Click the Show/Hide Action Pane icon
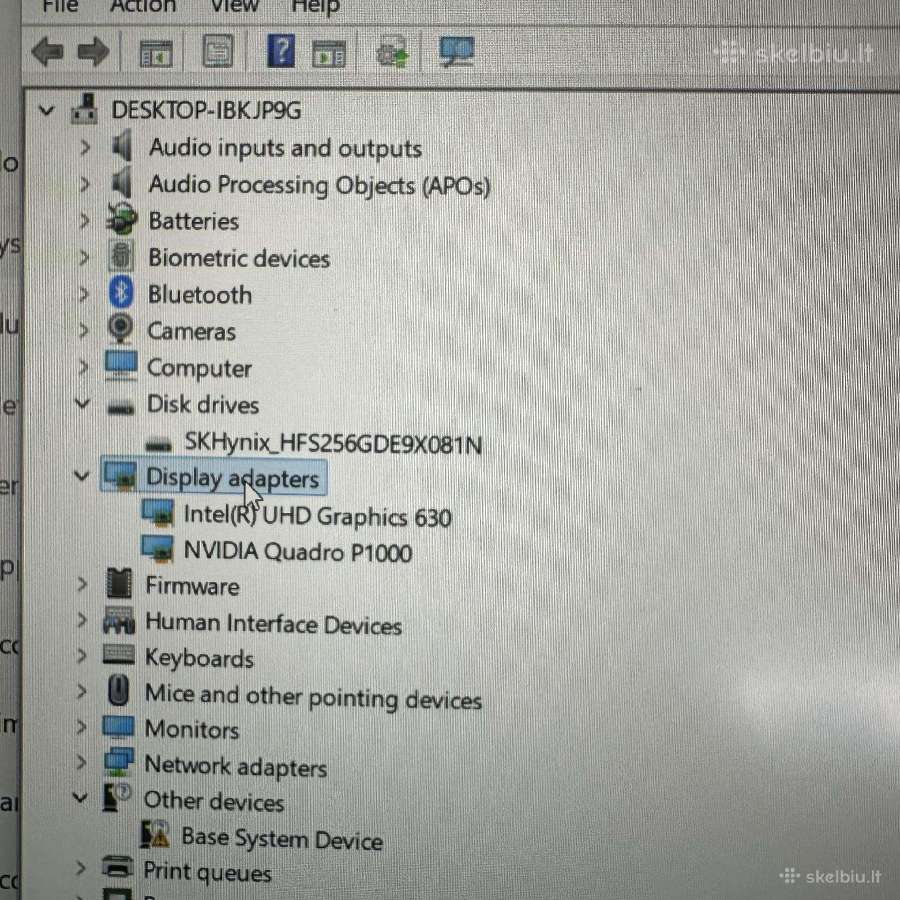Viewport: 900px width, 900px height. [329, 54]
